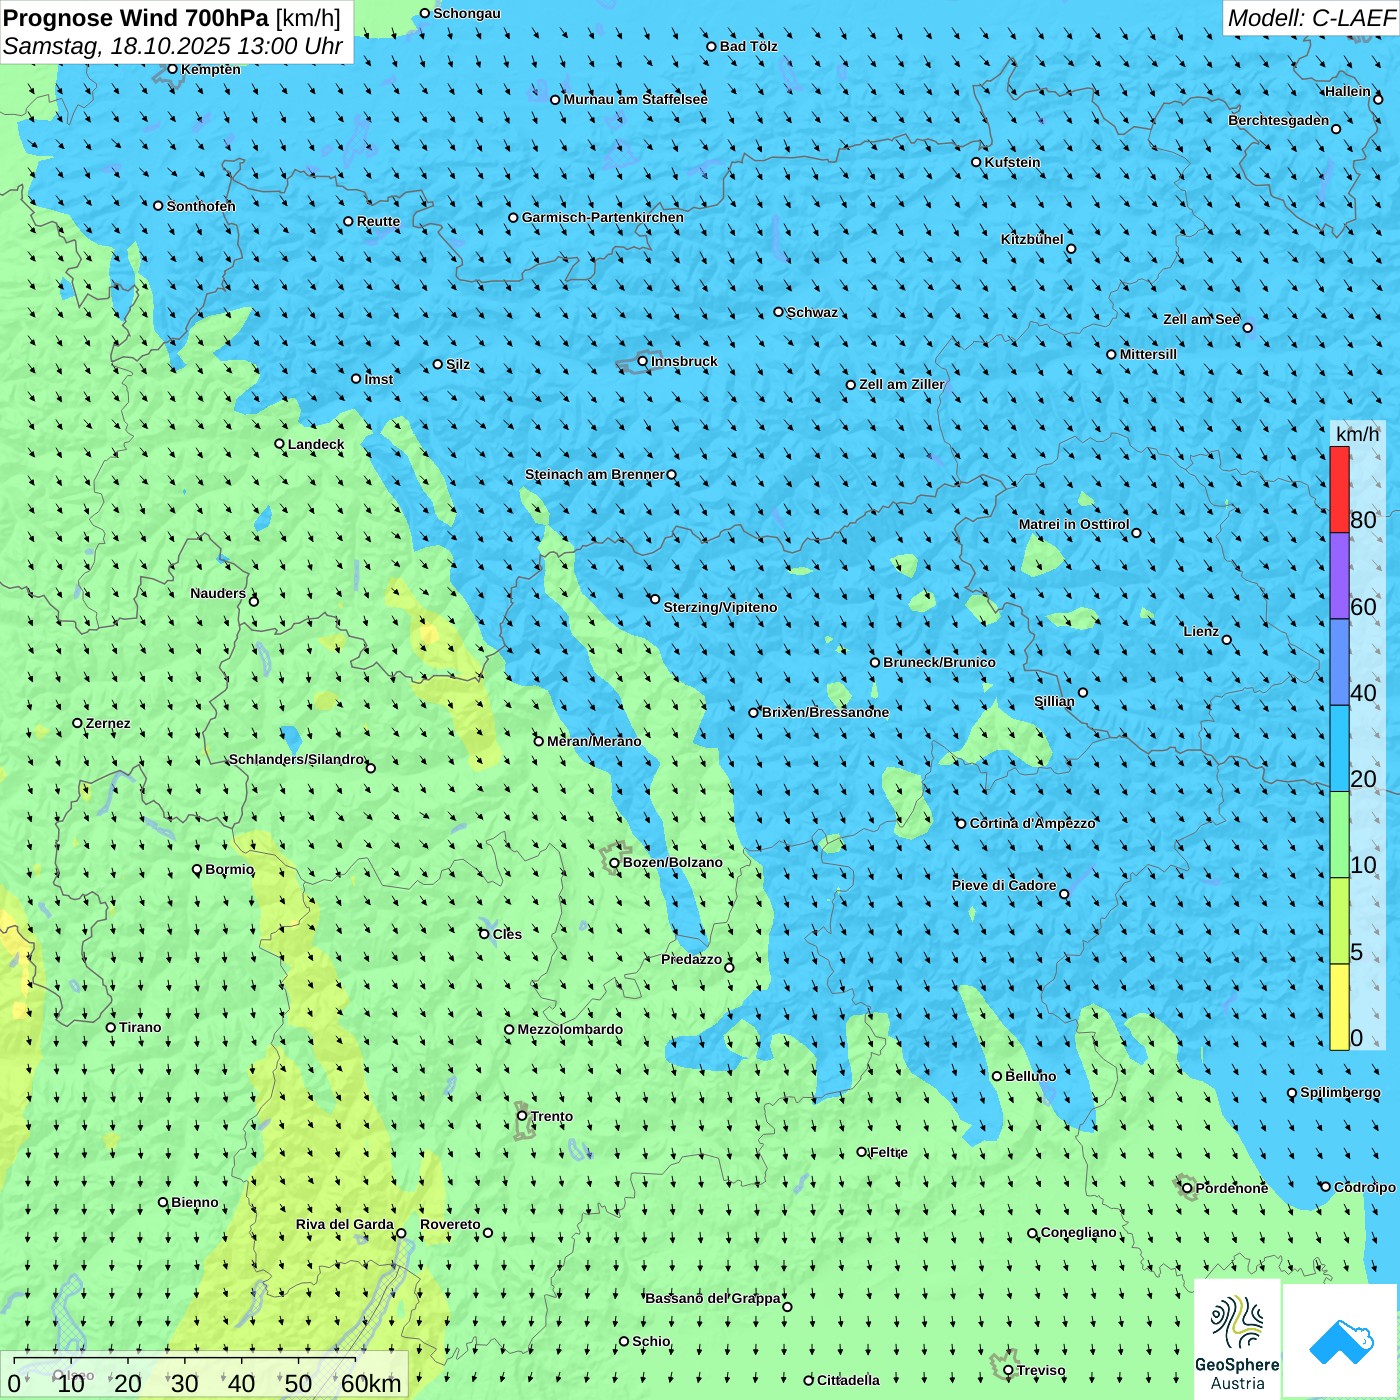Screen dimensions: 1400x1400
Task: Click the Cittadella label
Action: [x=848, y=1380]
